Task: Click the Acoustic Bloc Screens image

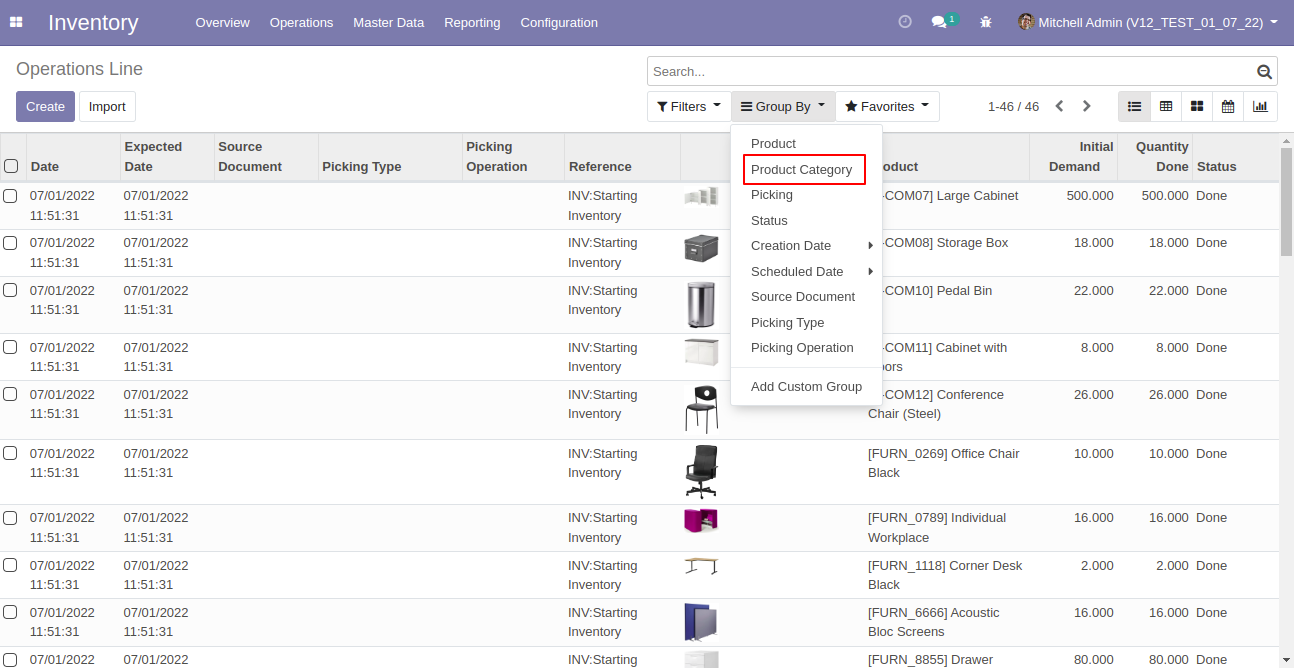Action: (x=701, y=622)
